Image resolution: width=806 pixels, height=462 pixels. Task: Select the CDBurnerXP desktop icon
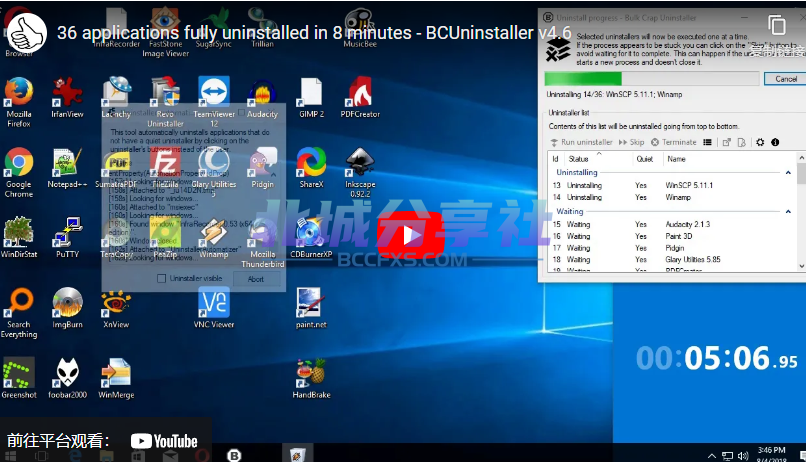click(x=311, y=237)
